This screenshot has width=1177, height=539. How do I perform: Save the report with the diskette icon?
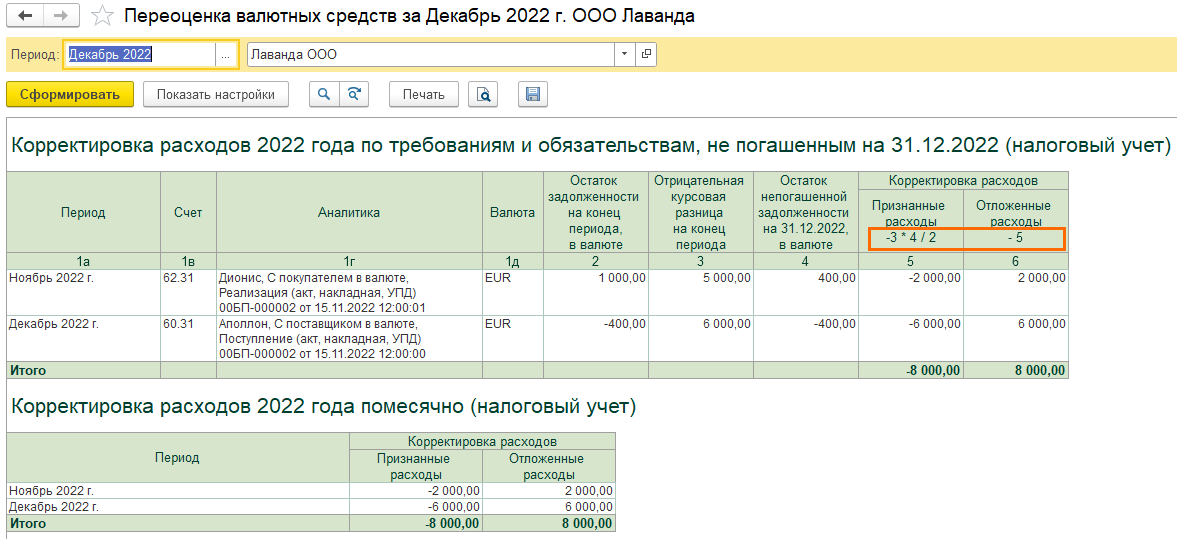tap(533, 95)
